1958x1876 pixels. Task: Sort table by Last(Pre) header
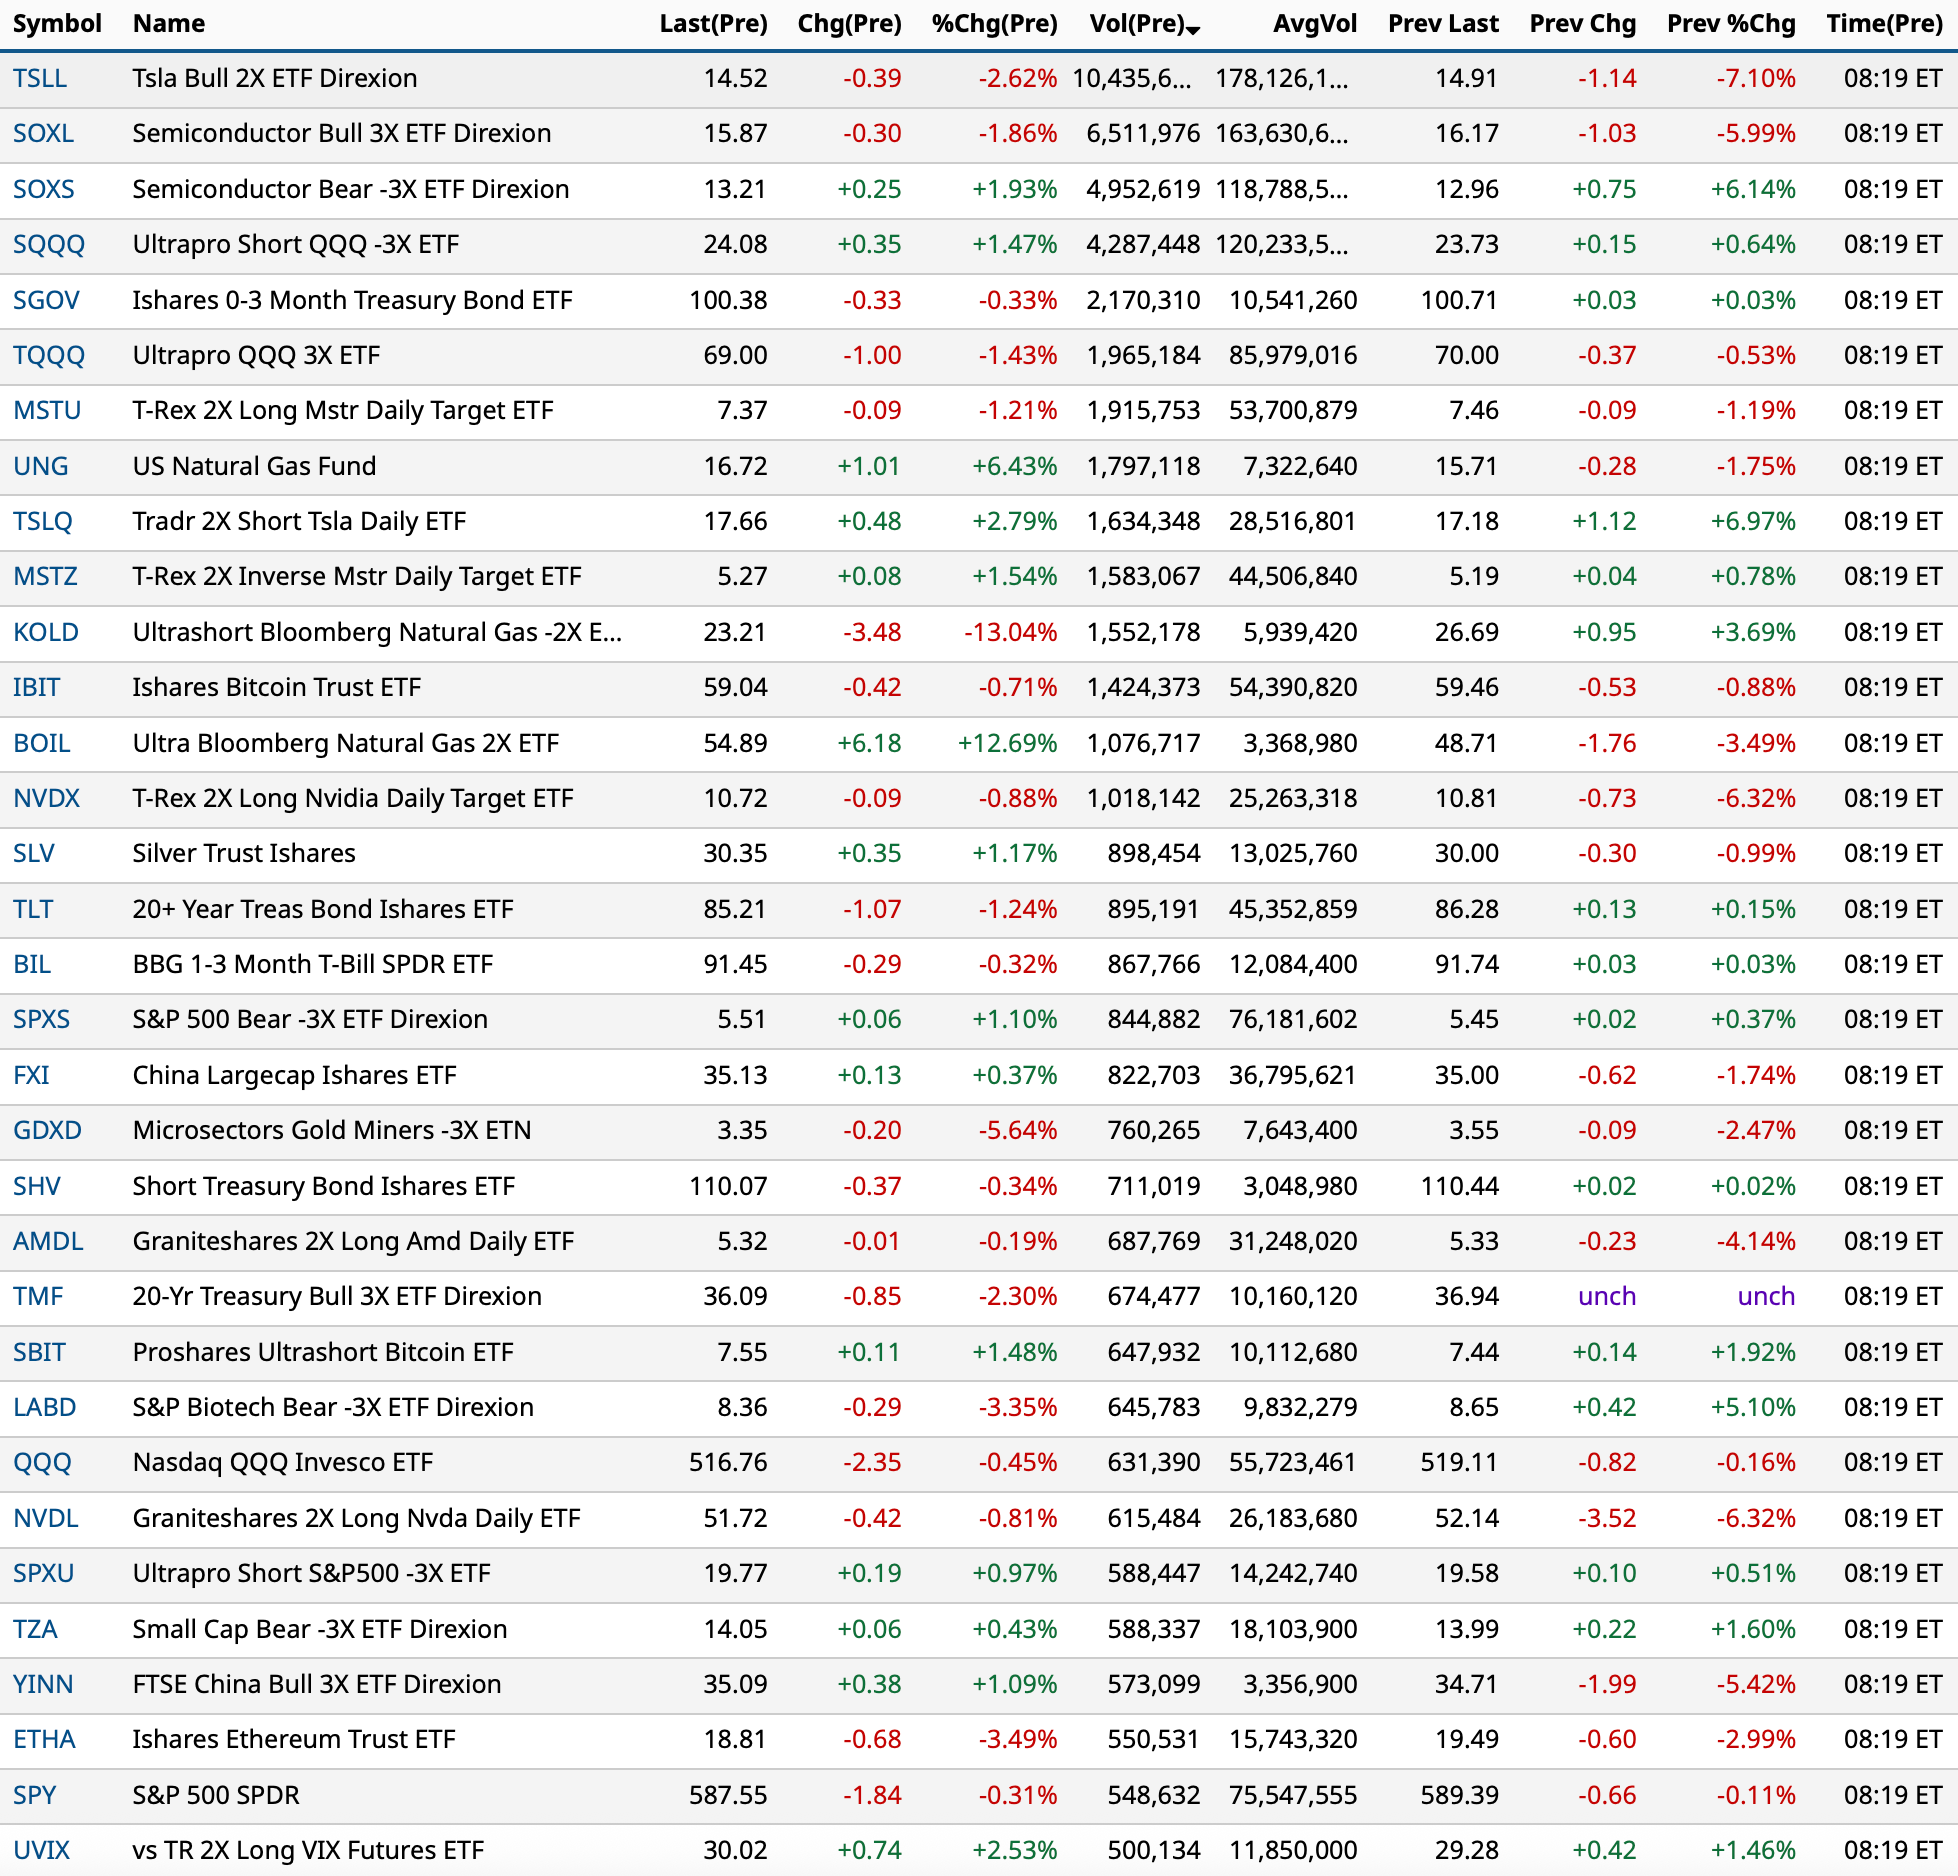pos(713,23)
